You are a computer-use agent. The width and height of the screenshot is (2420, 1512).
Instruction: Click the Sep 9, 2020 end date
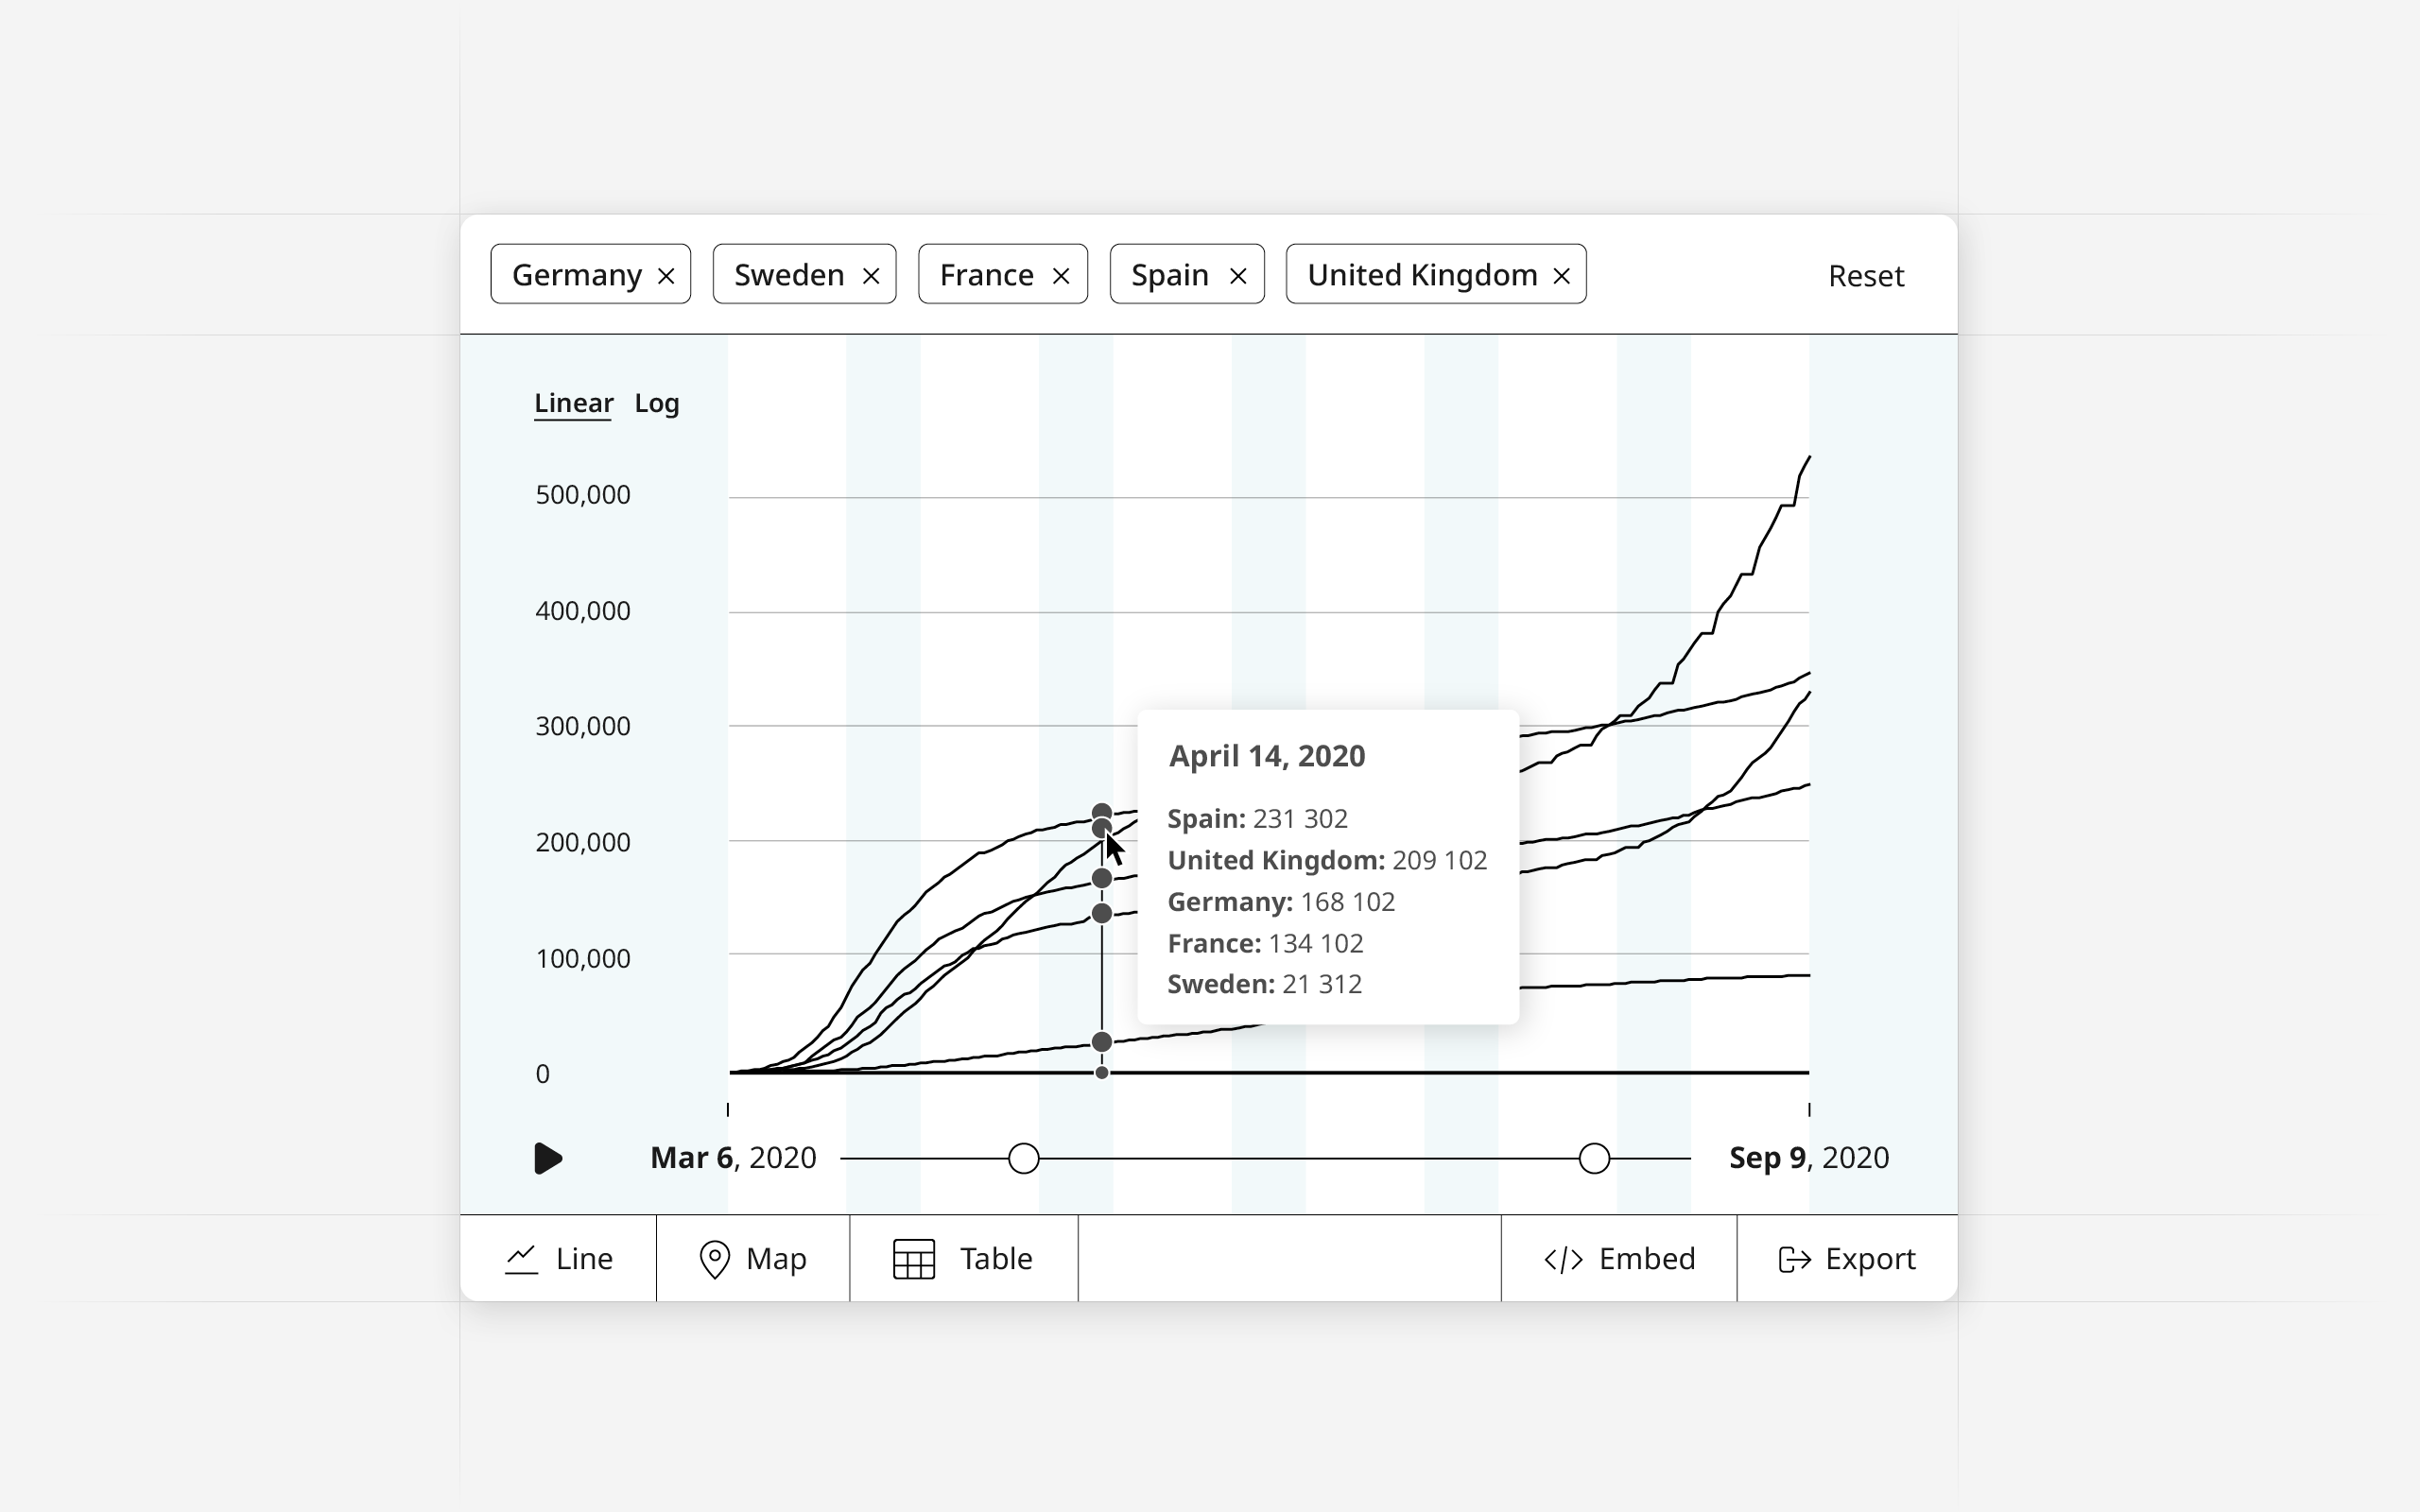(1808, 1158)
